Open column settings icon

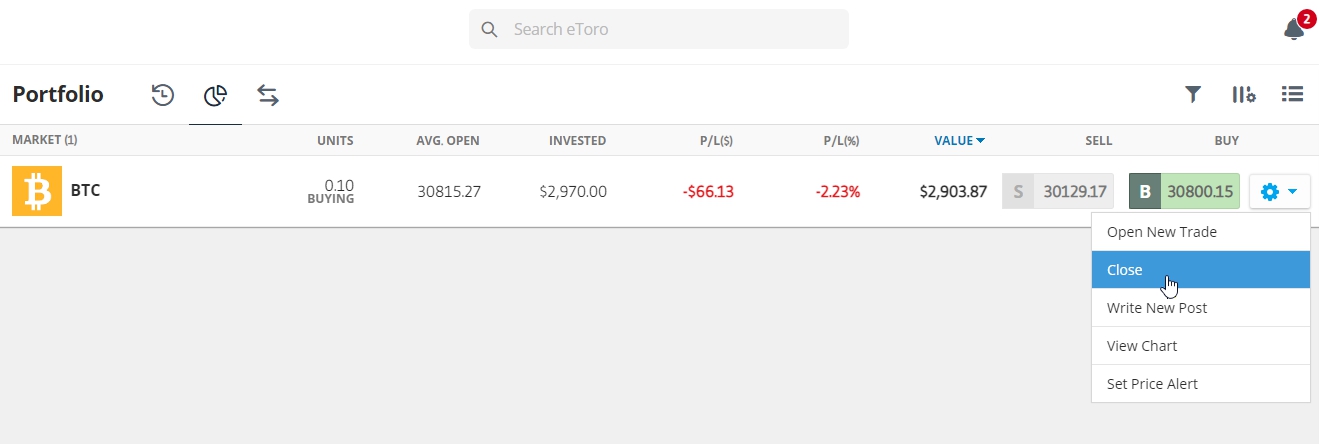pyautogui.click(x=1244, y=94)
